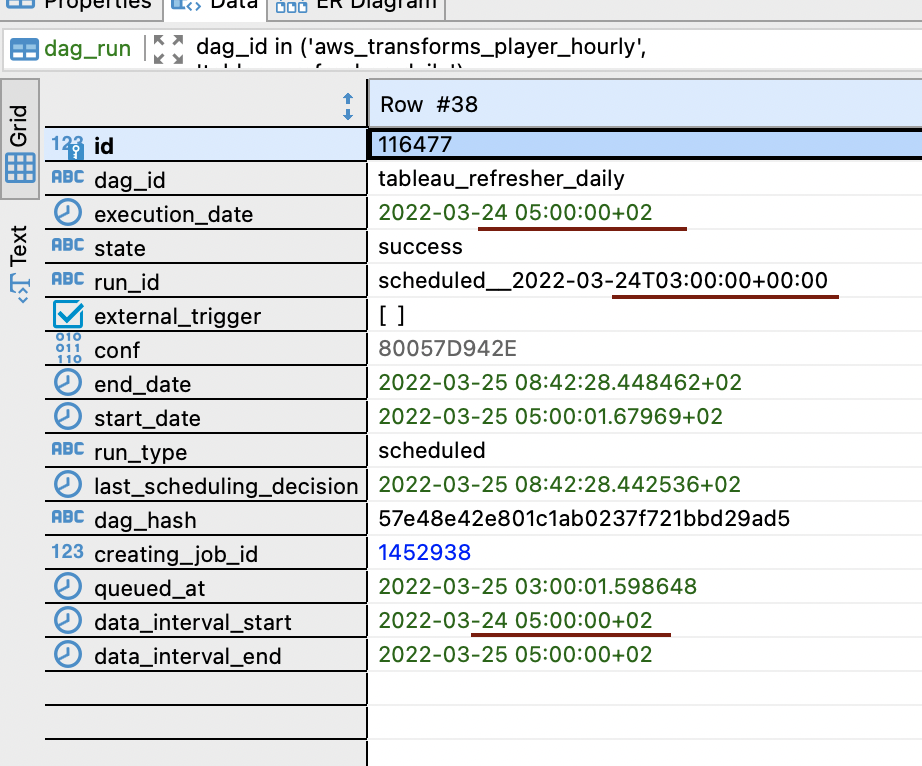Select last_scheduling_decision value 2022-03-25 08:42:28.442536+02
The height and width of the screenshot is (766, 922).
coord(559,484)
